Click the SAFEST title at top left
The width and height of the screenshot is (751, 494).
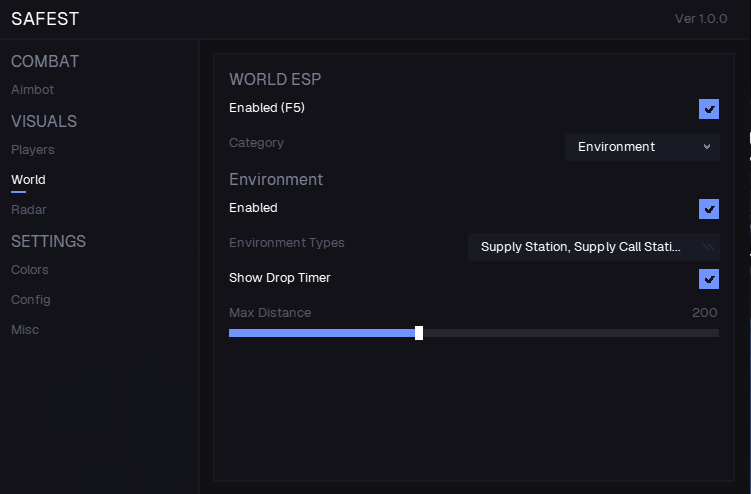(x=45, y=19)
